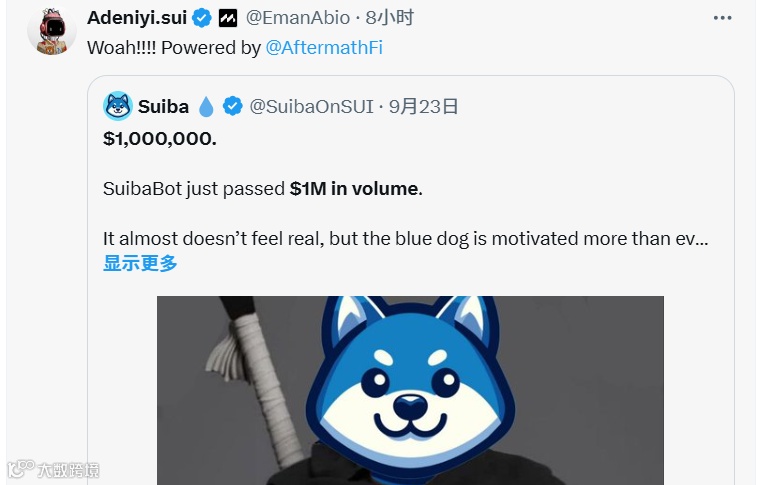Expand the quoted tweet with 显示更多
757x485 pixels.
point(140,263)
